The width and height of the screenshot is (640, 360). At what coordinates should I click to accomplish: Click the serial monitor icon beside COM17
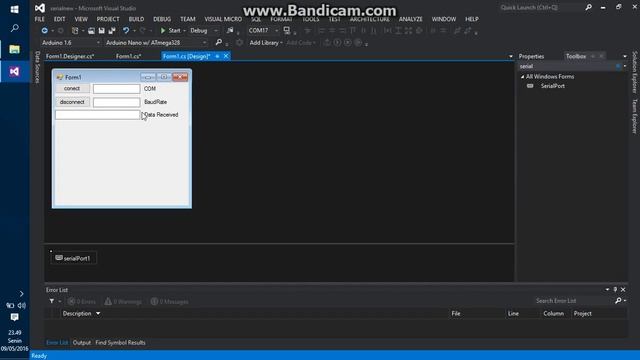coord(287,31)
